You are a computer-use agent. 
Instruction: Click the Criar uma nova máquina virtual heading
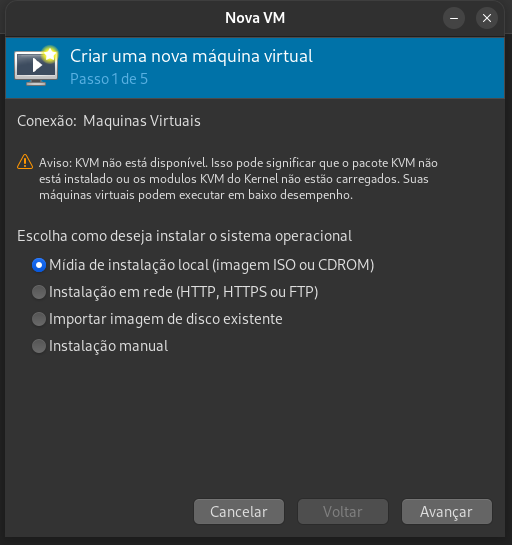pyautogui.click(x=192, y=56)
